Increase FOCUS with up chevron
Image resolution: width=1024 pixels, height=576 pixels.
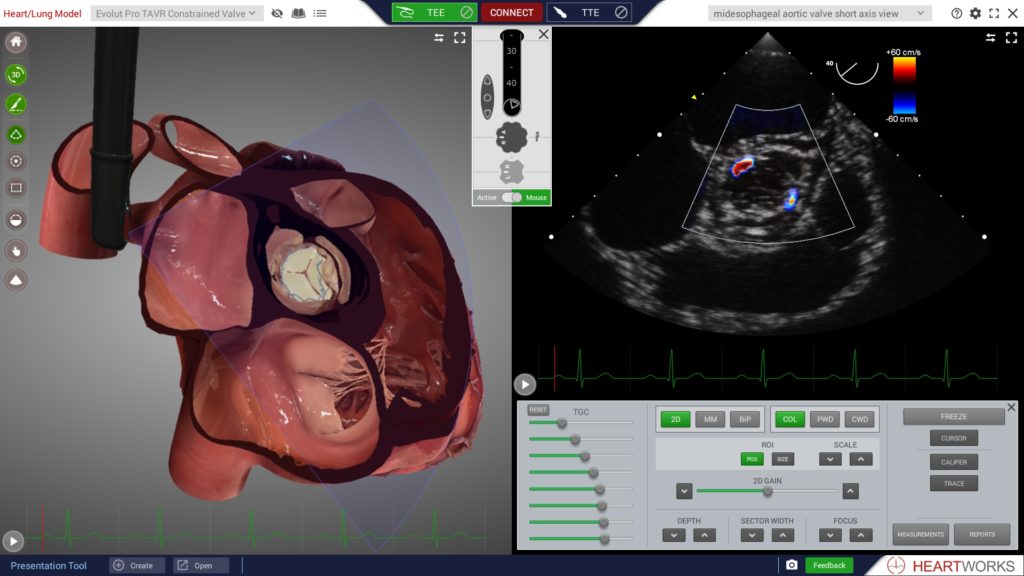pyautogui.click(x=861, y=536)
